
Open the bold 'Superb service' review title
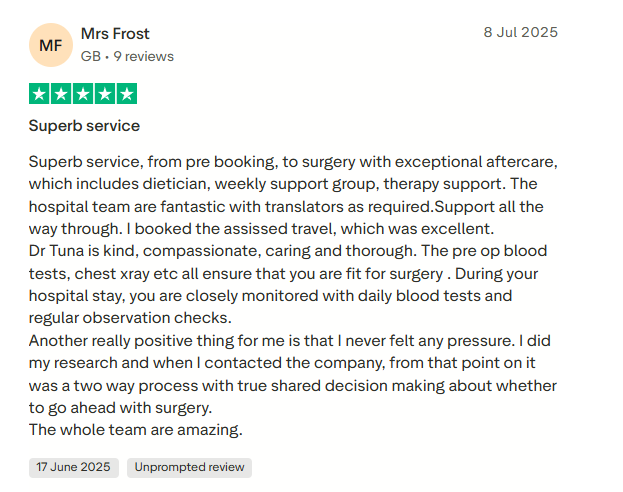click(x=84, y=126)
